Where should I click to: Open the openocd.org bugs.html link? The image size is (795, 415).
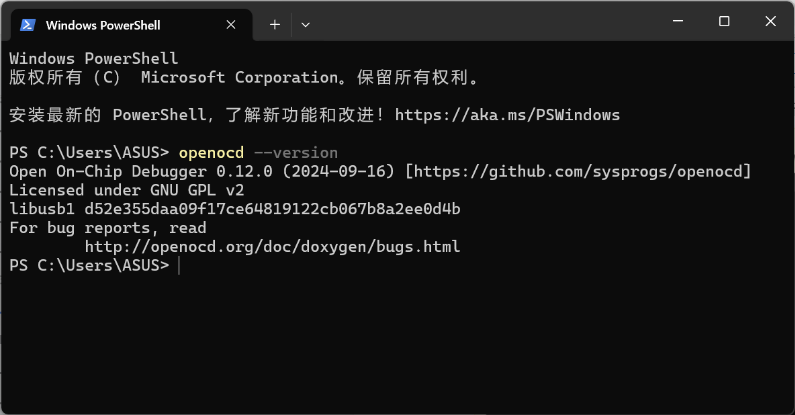[x=272, y=246]
